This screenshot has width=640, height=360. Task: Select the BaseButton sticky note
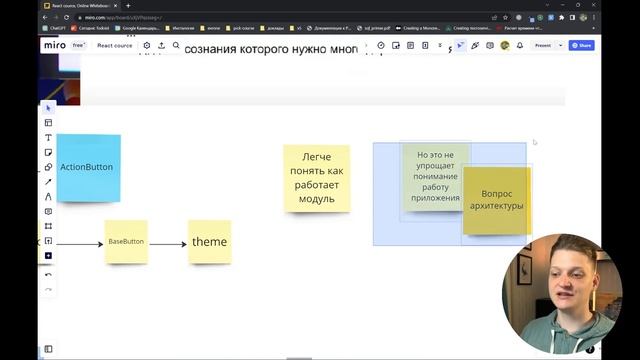click(x=126, y=242)
